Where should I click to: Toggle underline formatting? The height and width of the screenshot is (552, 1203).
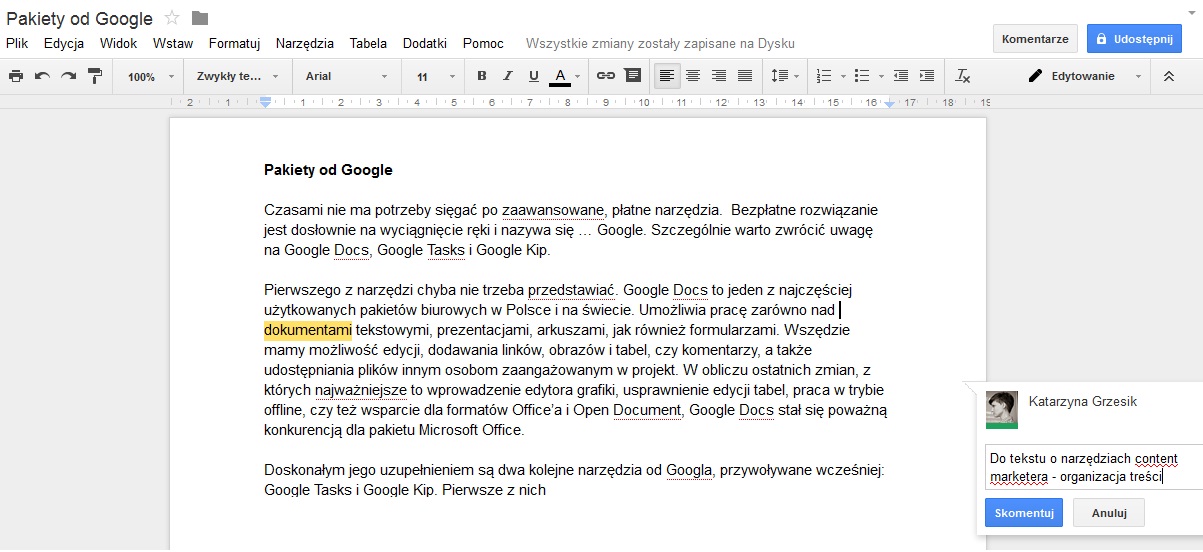click(534, 76)
